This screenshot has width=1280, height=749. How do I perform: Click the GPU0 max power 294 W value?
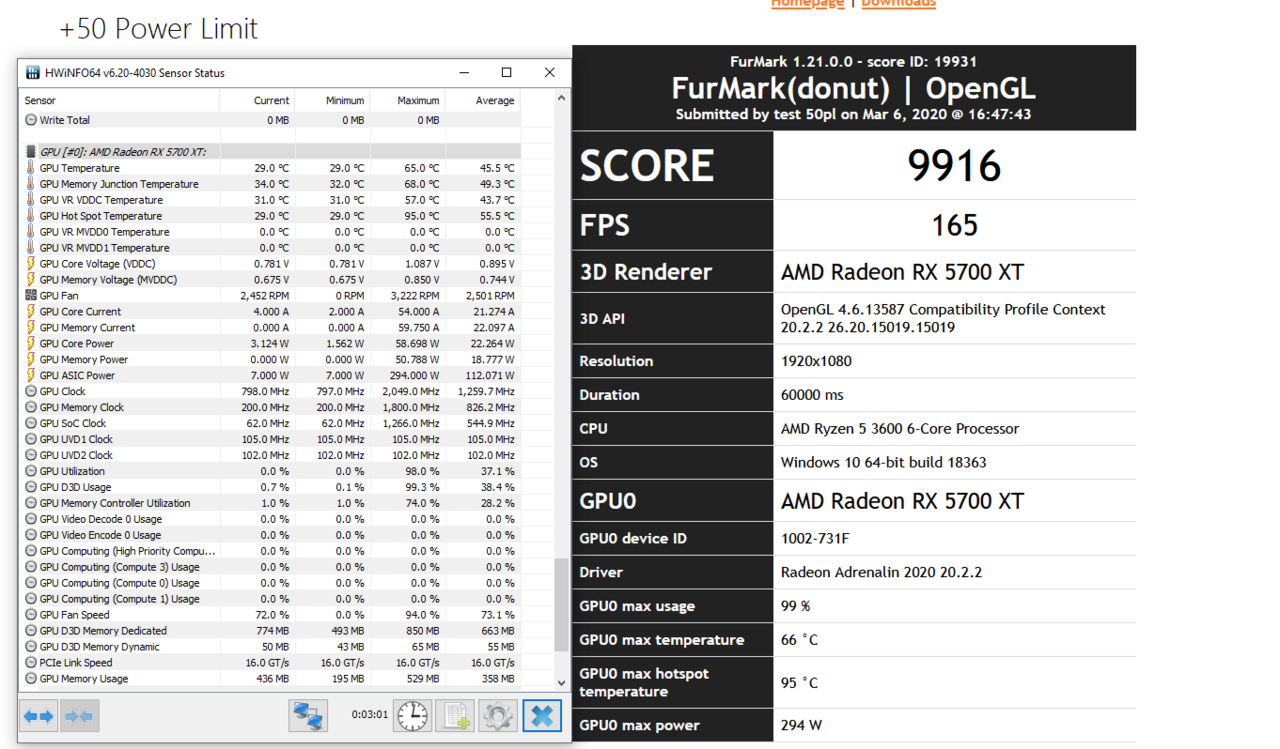[x=801, y=725]
